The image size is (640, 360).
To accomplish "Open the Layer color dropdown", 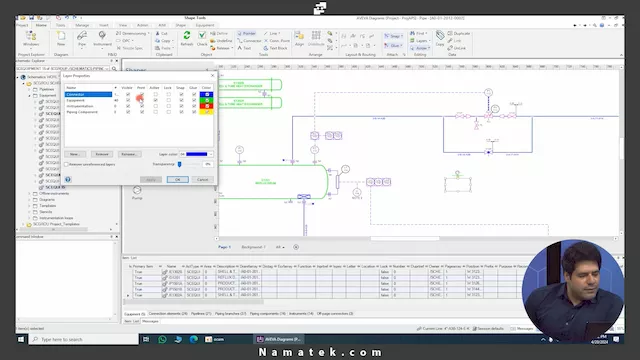I will coord(211,154).
